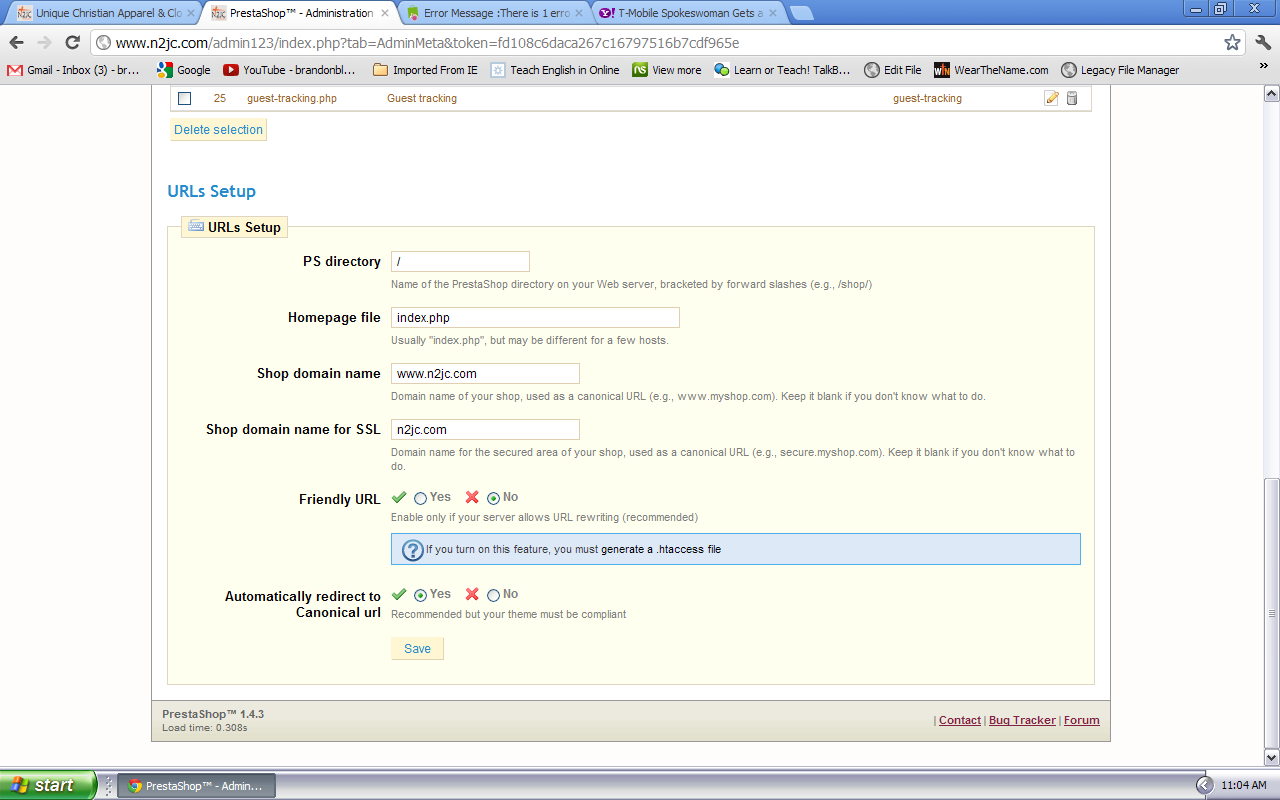
Task: Switch to PrestaShop Administration tab
Action: coord(300,13)
